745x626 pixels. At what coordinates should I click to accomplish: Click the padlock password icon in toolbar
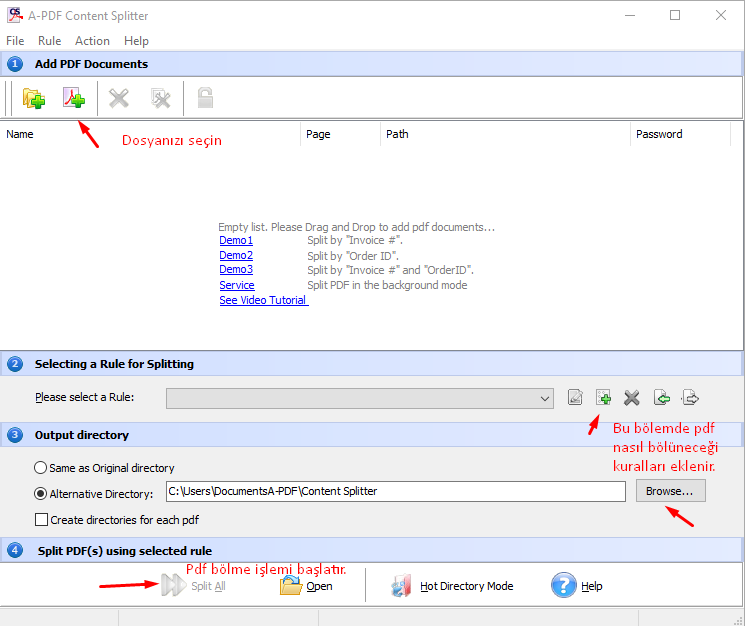(205, 97)
